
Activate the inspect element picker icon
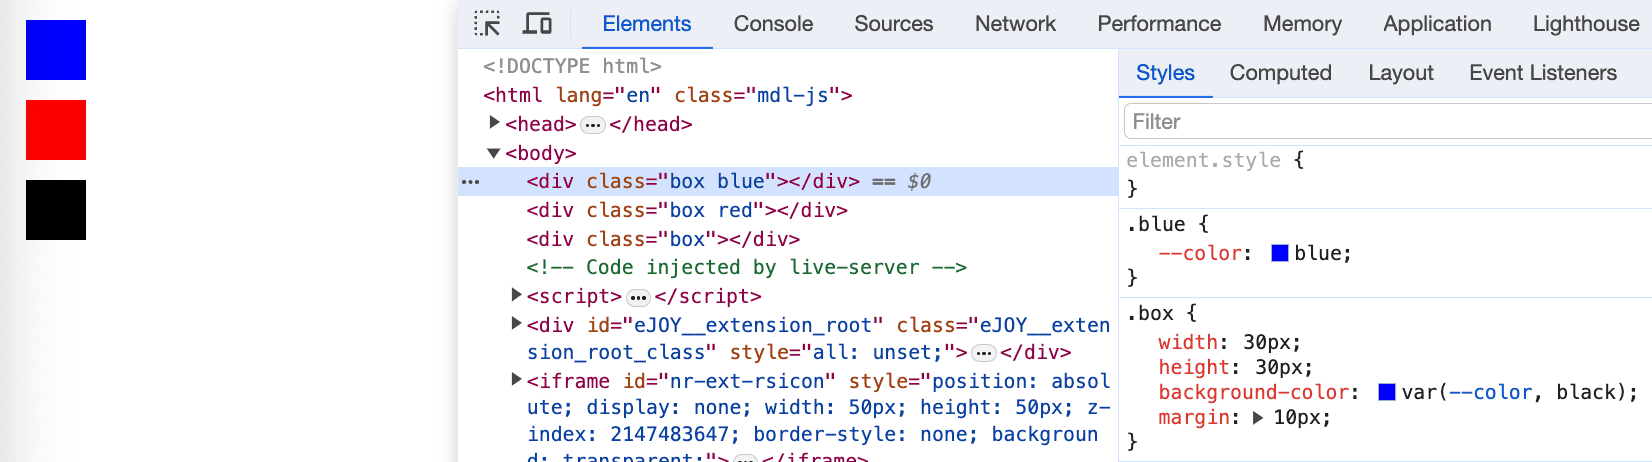[487, 23]
